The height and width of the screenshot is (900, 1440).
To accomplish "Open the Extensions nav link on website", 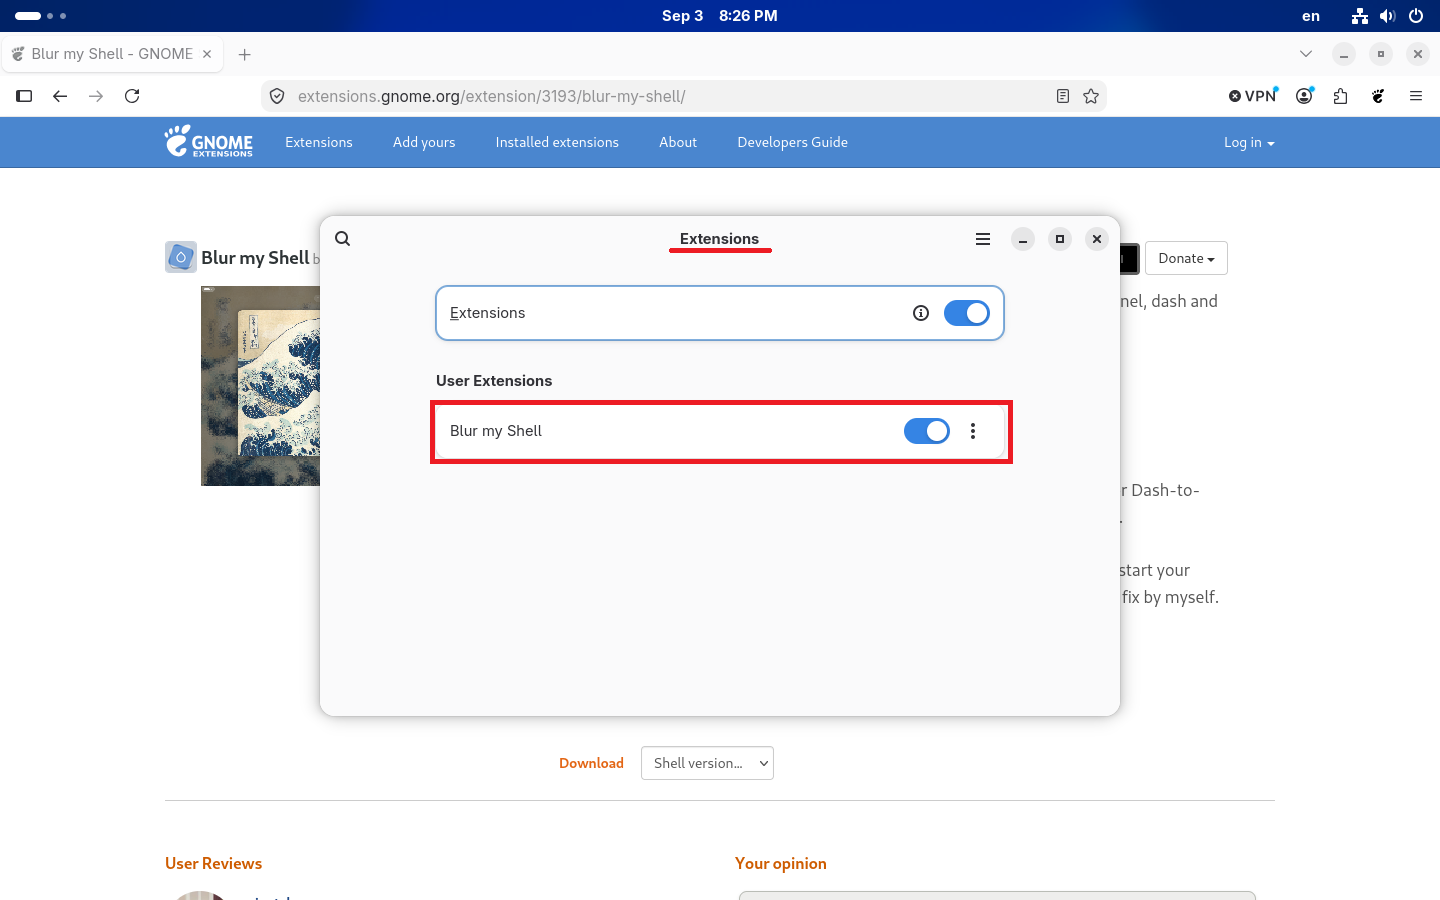I will pyautogui.click(x=319, y=142).
